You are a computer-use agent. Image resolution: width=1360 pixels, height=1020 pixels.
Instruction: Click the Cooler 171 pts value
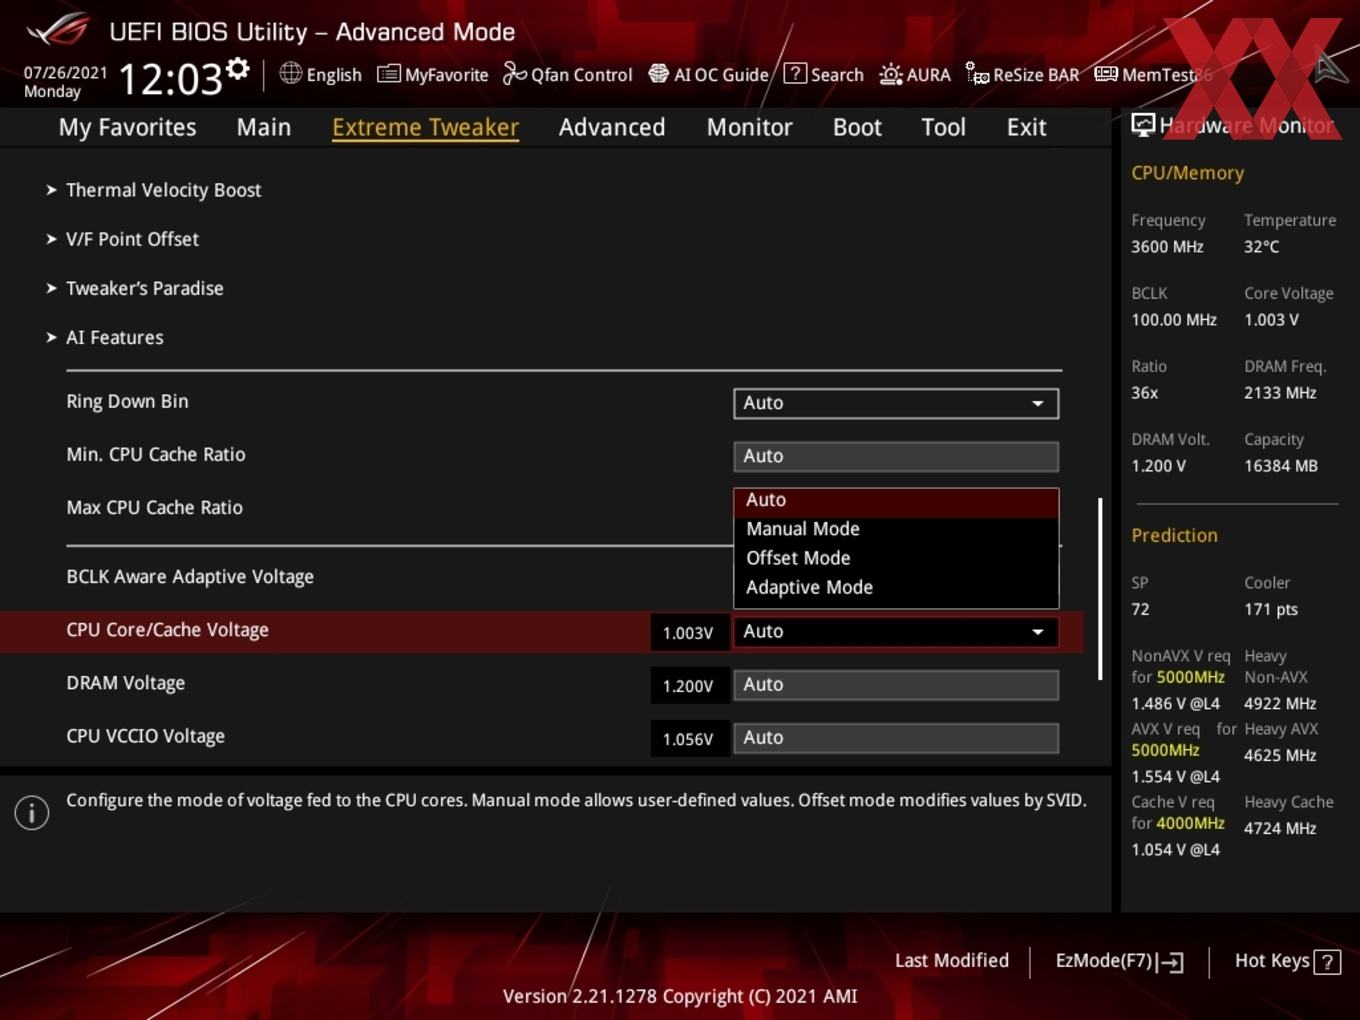[1271, 610]
